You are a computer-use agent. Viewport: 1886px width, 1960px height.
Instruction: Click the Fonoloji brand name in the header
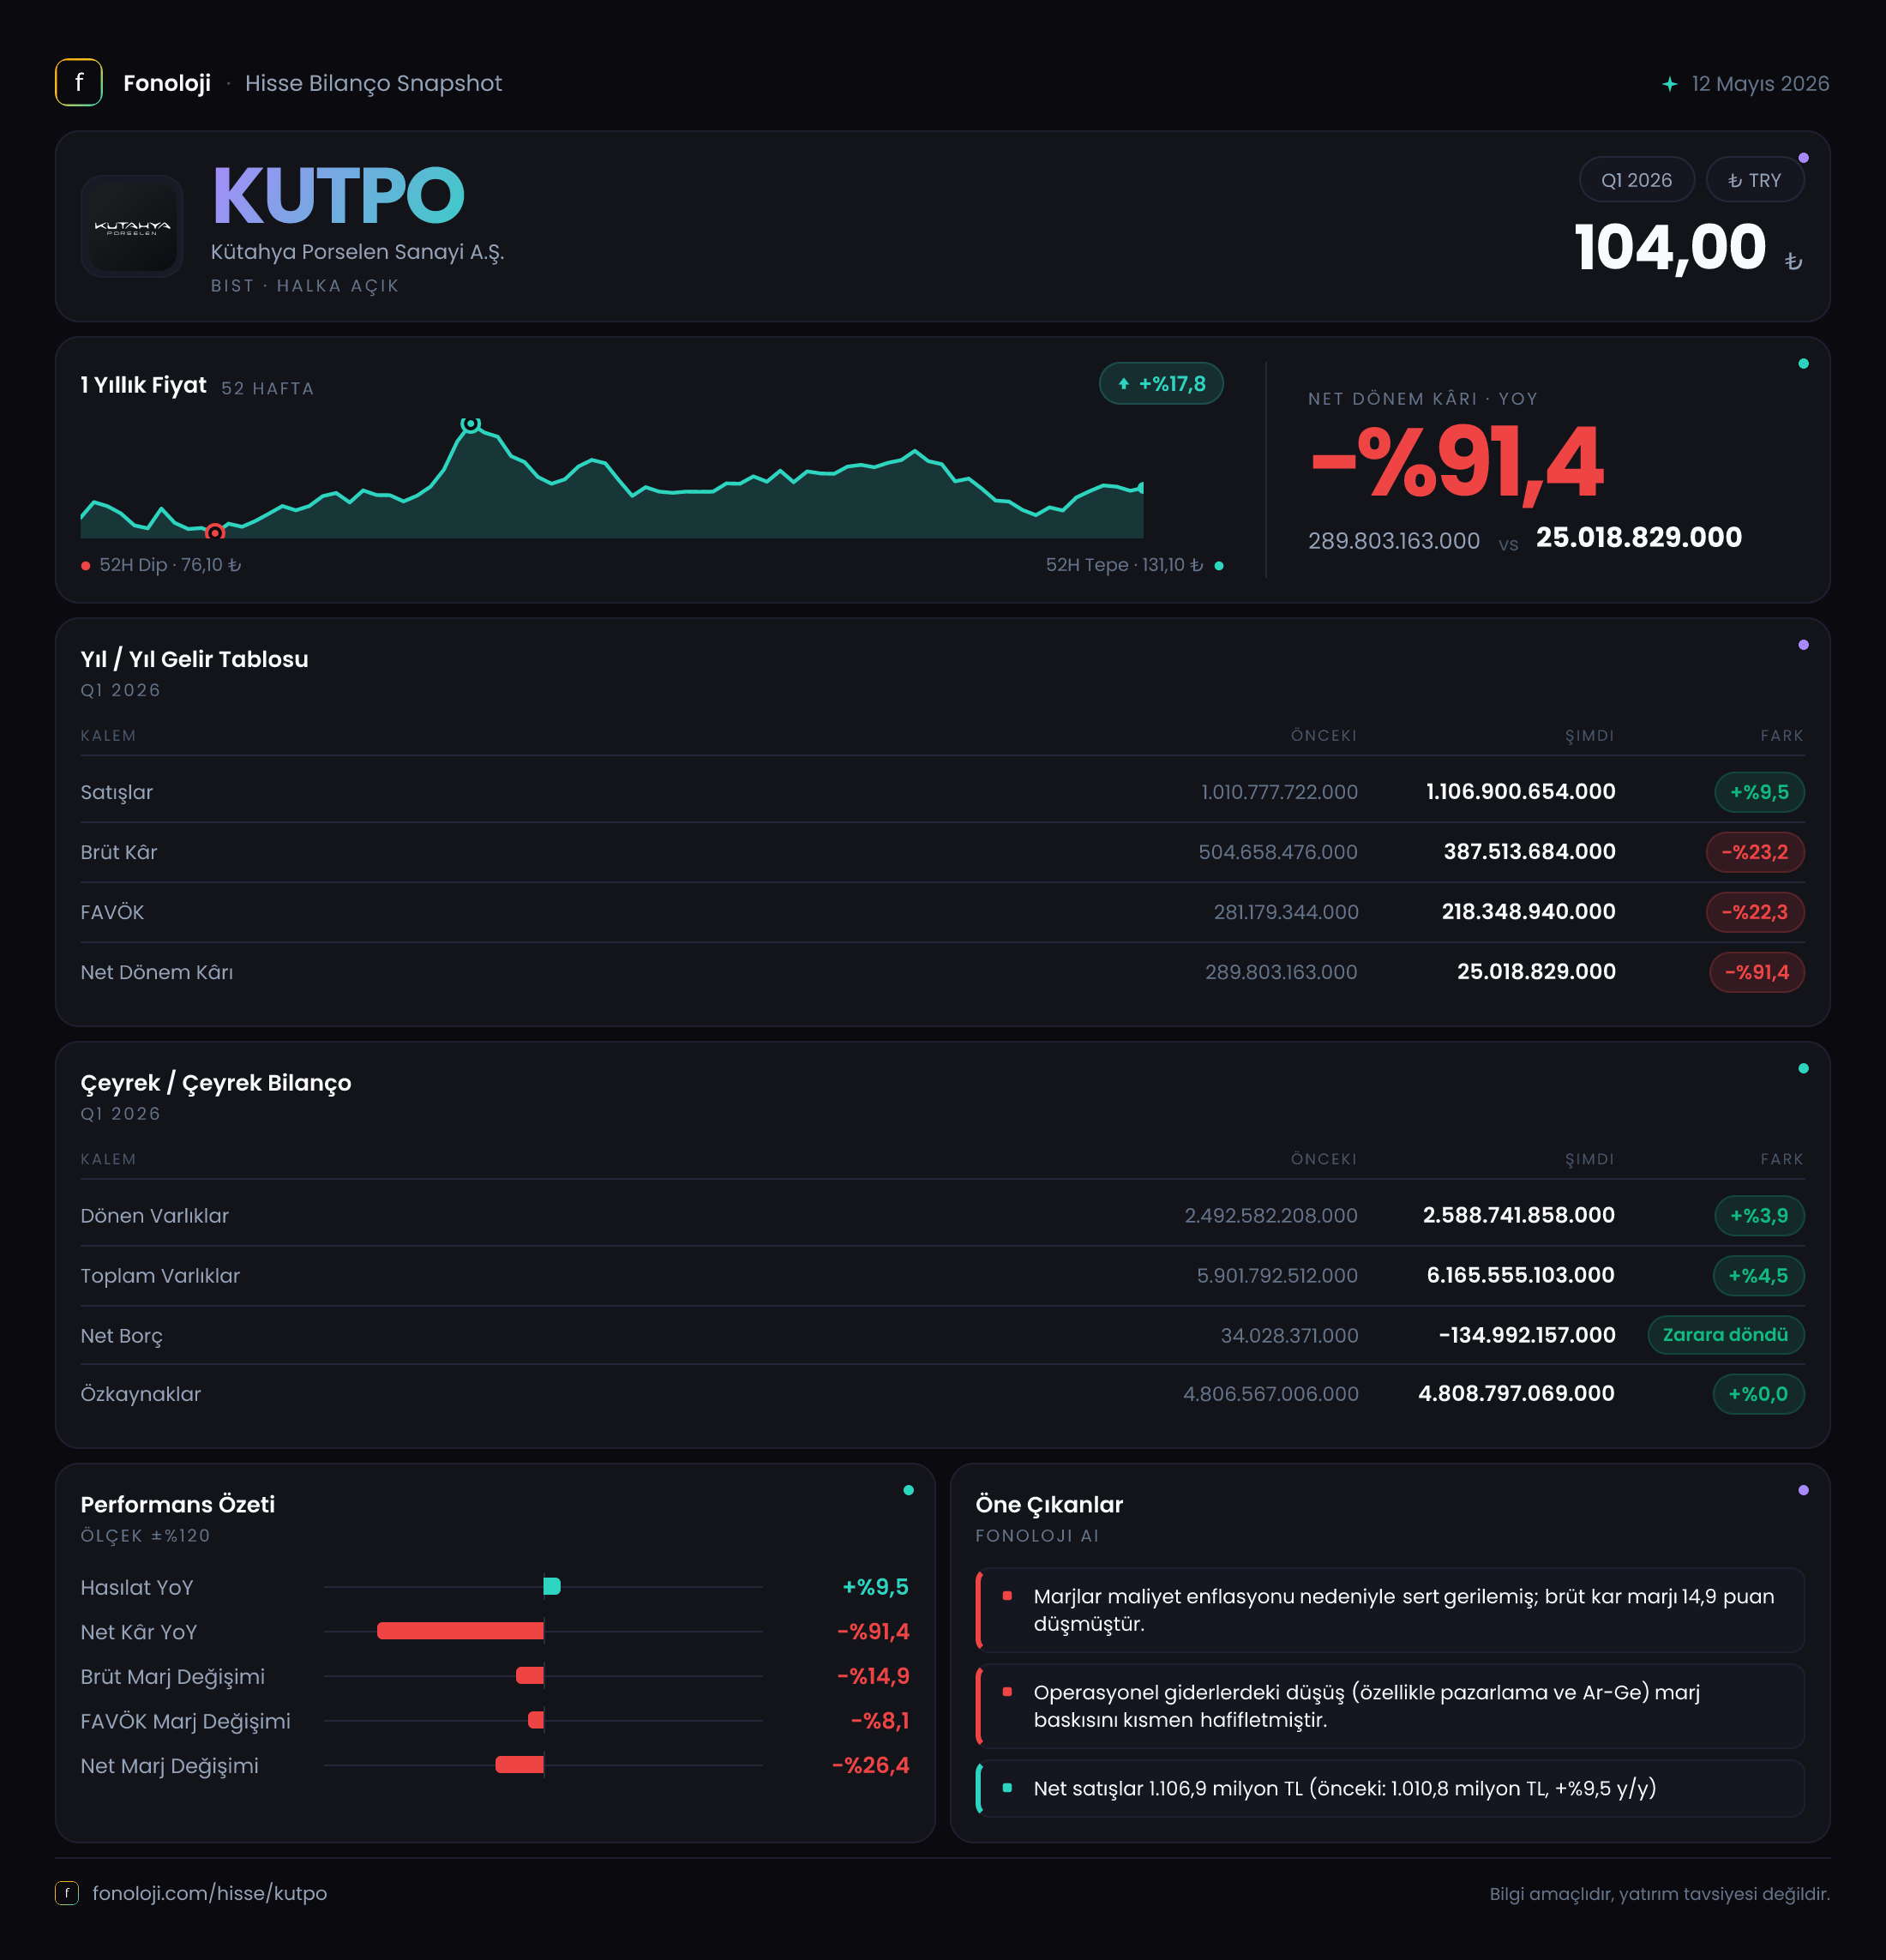[167, 83]
